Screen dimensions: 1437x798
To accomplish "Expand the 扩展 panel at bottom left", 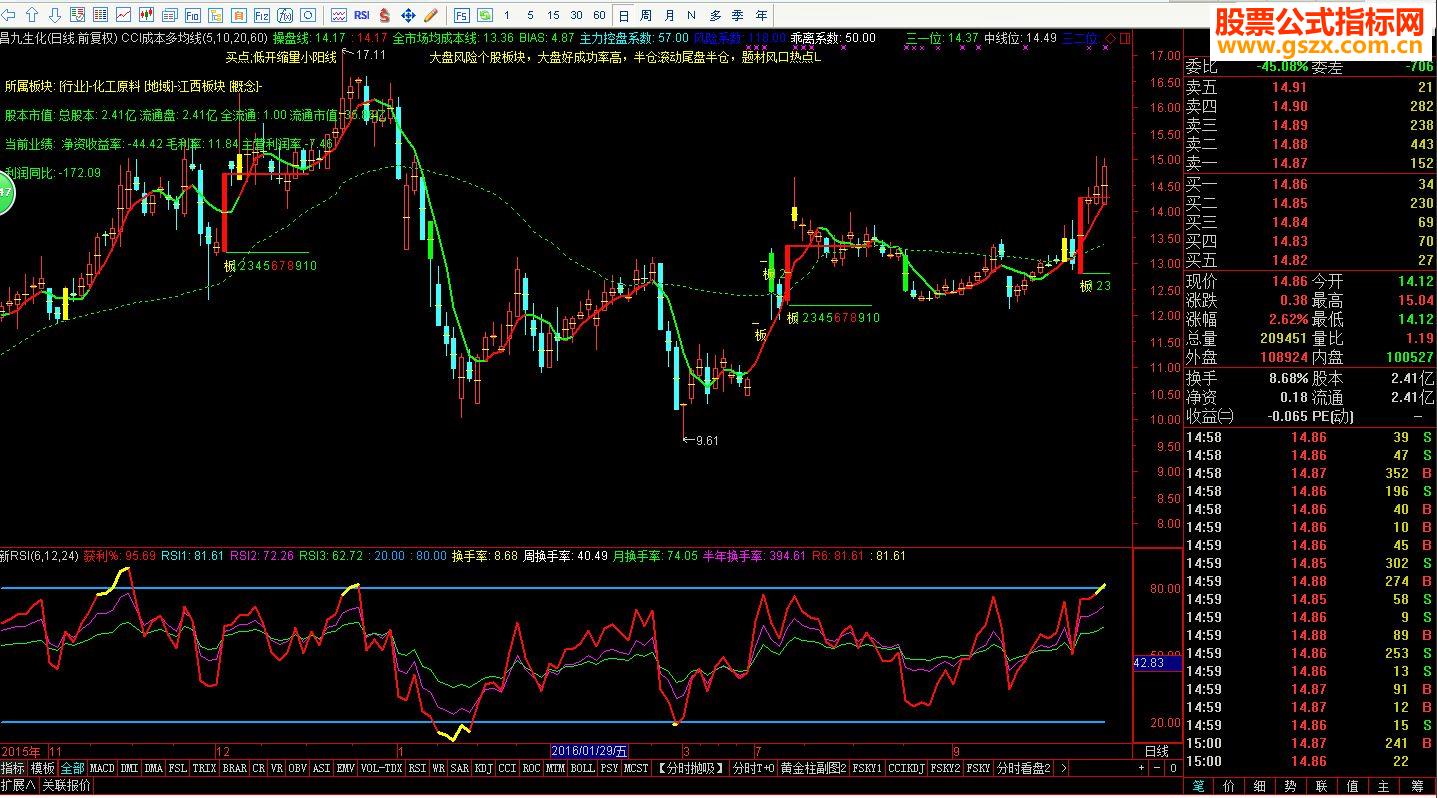I will (x=19, y=786).
